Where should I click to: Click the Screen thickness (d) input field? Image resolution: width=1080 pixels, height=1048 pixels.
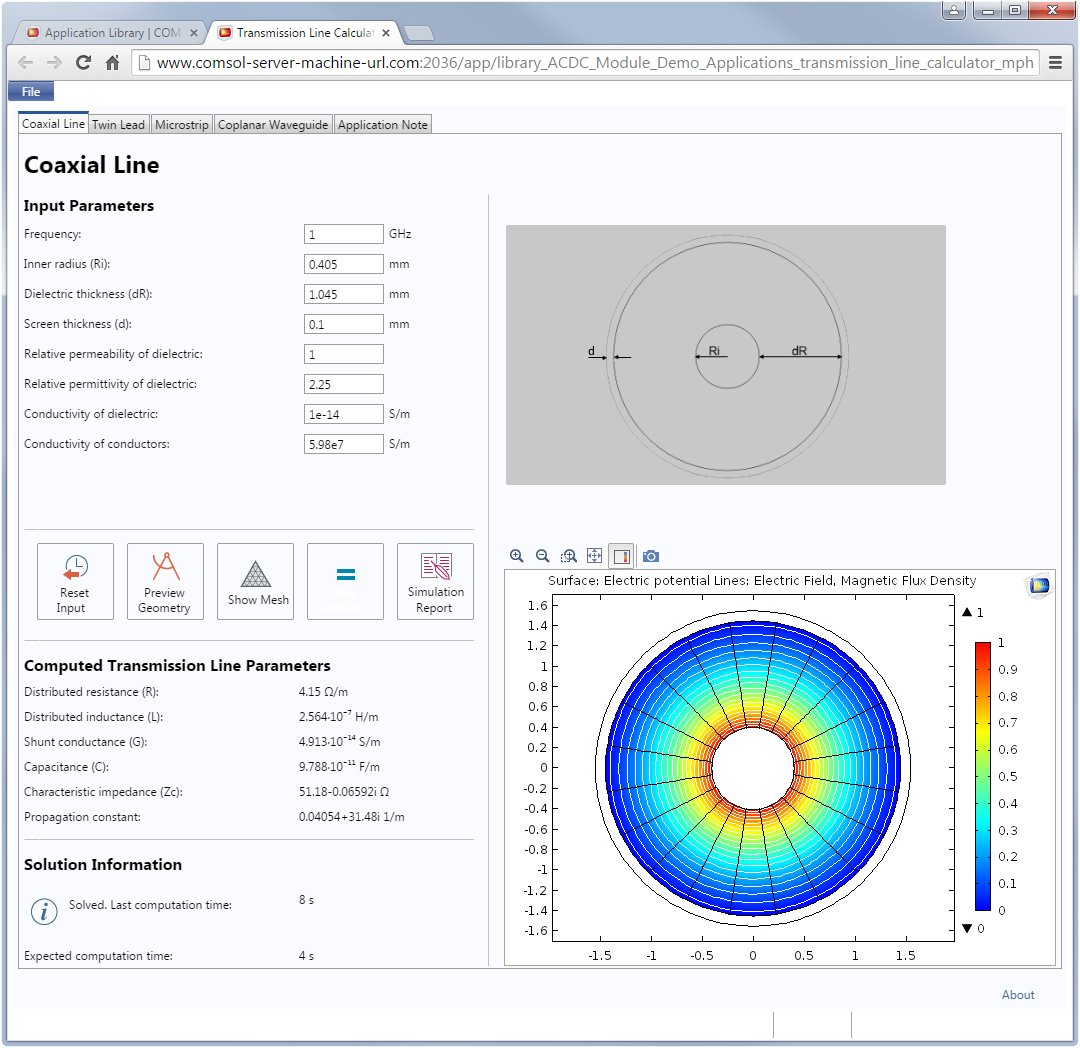(344, 324)
